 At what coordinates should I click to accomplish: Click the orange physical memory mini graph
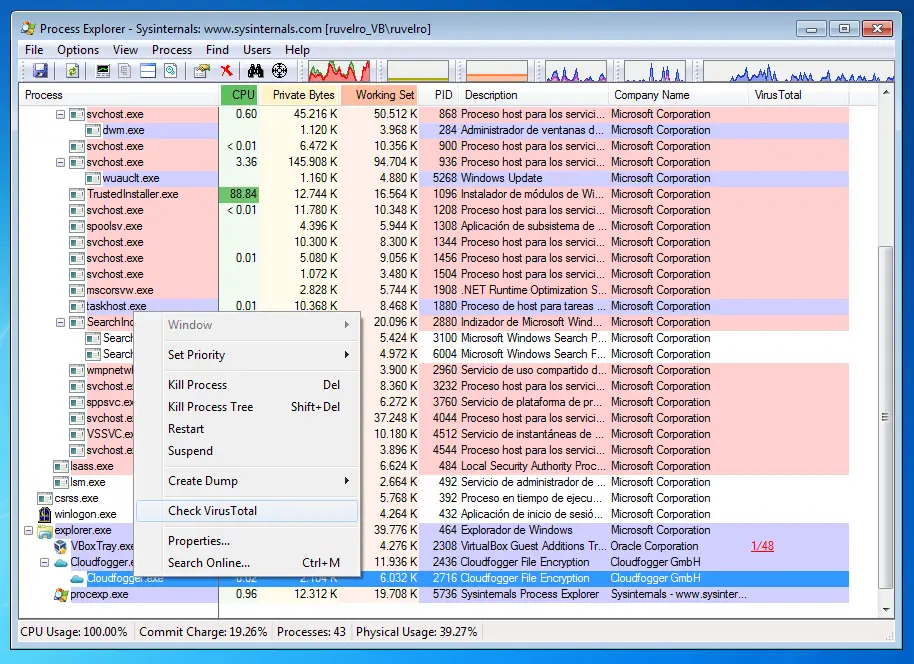(x=497, y=71)
